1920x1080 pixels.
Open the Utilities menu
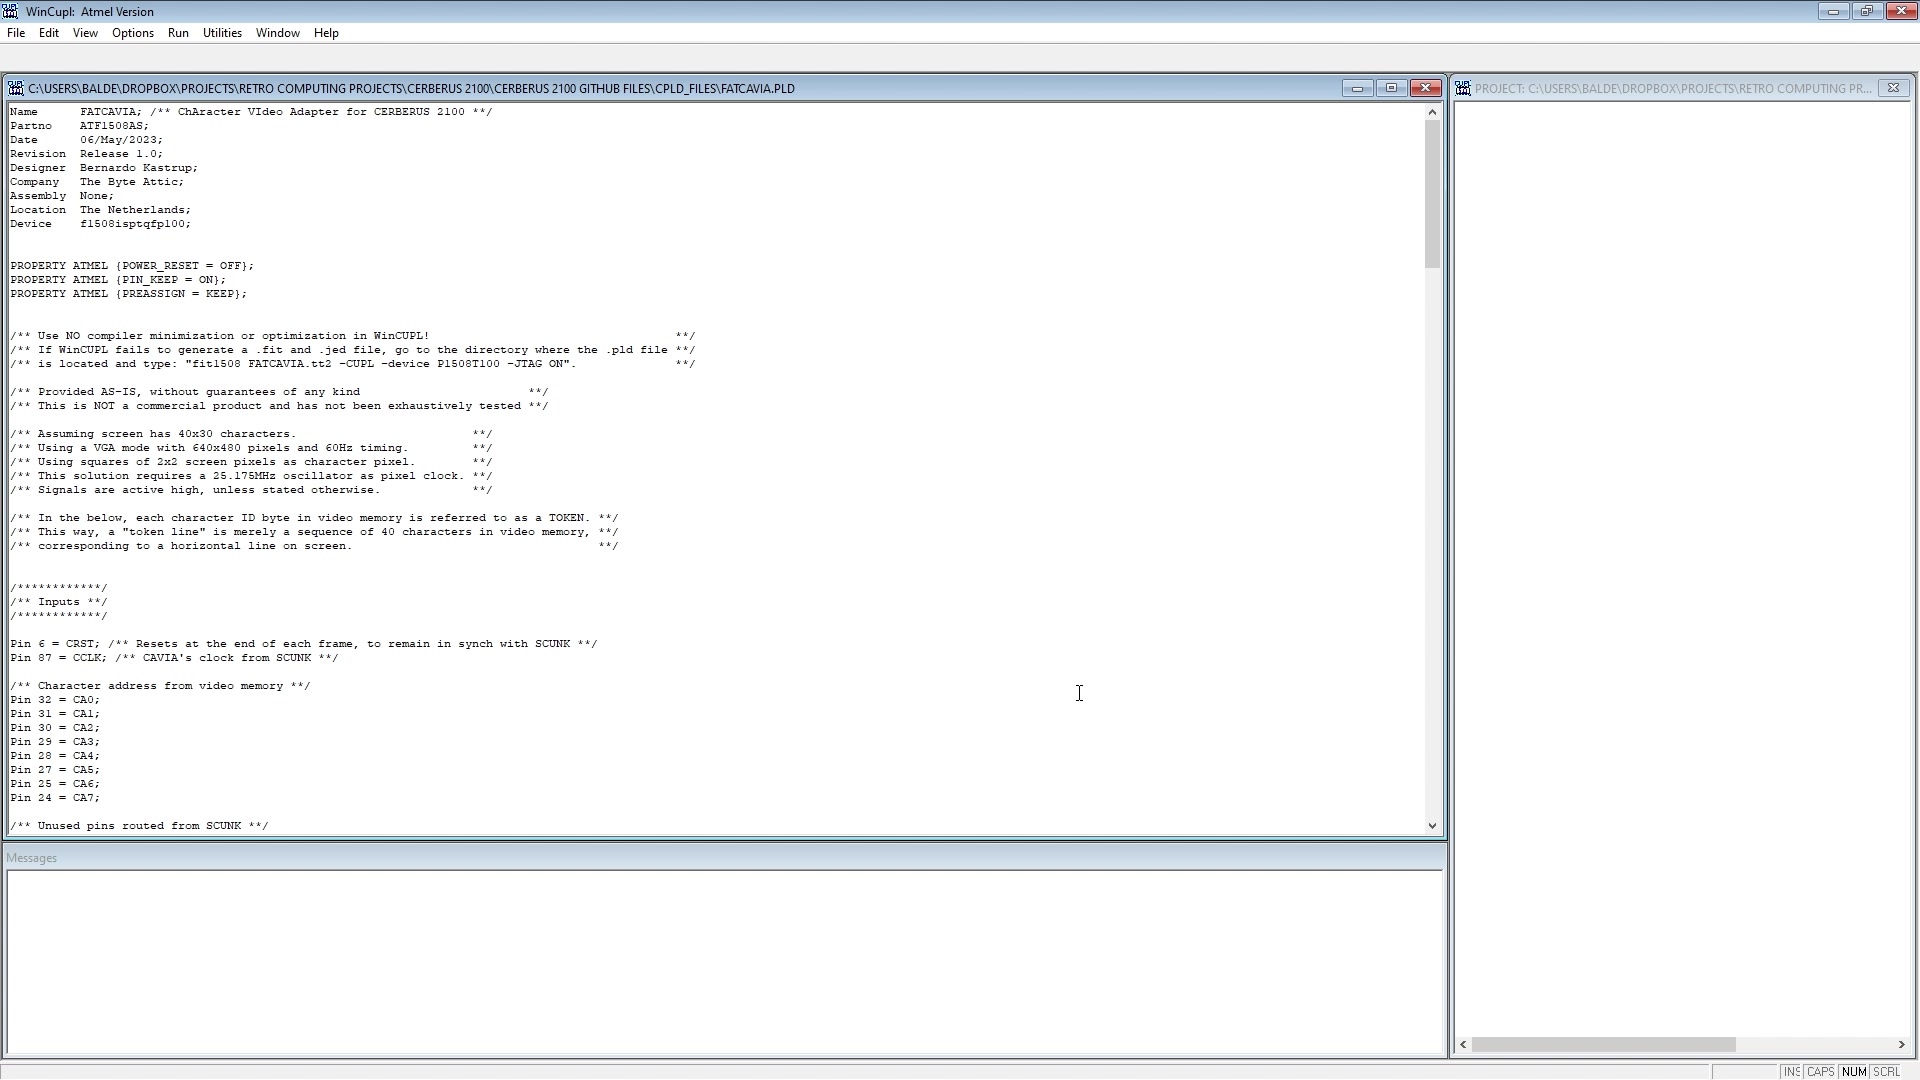click(x=222, y=33)
